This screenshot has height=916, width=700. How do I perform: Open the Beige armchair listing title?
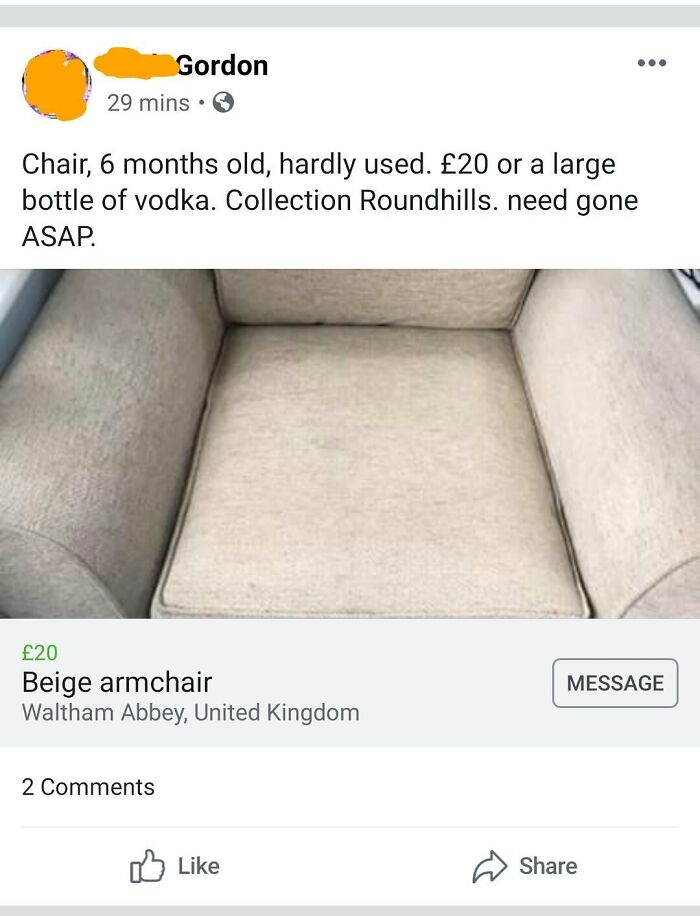pos(118,684)
